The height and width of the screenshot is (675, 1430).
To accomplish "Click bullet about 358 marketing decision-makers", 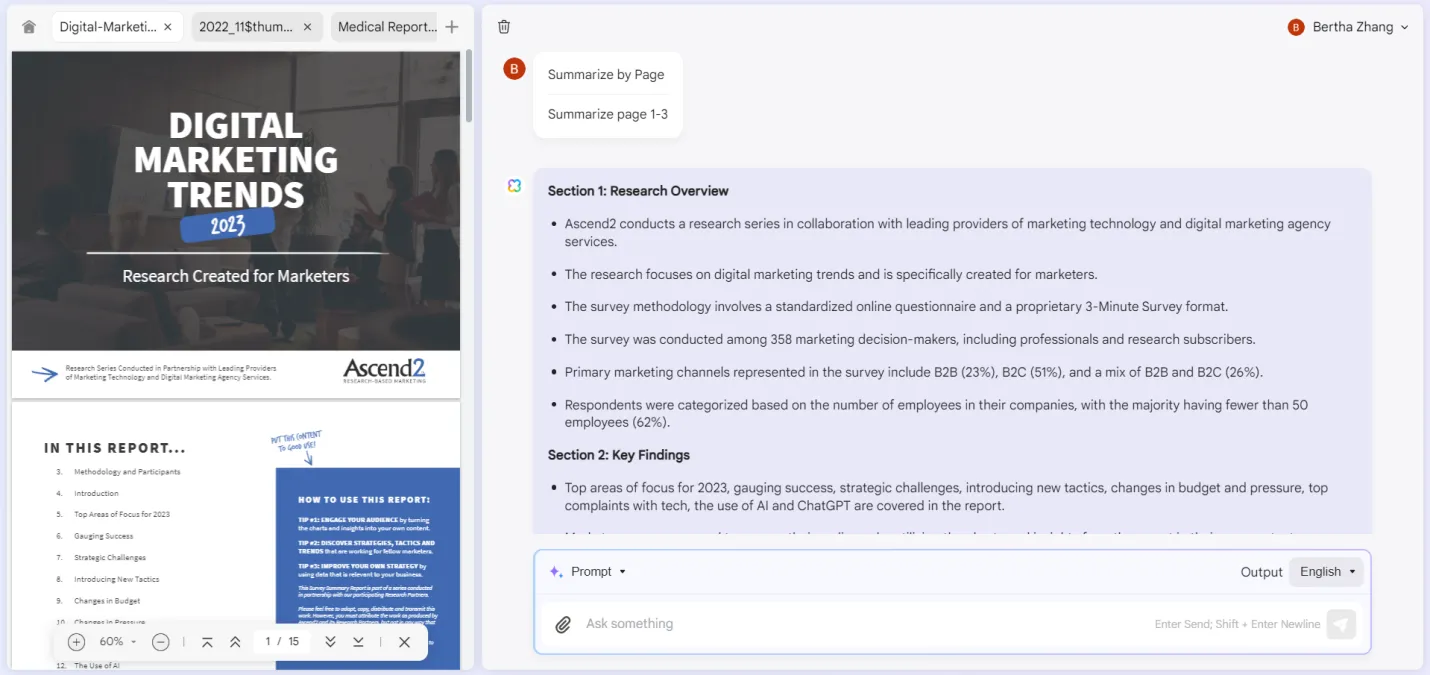I will (909, 339).
